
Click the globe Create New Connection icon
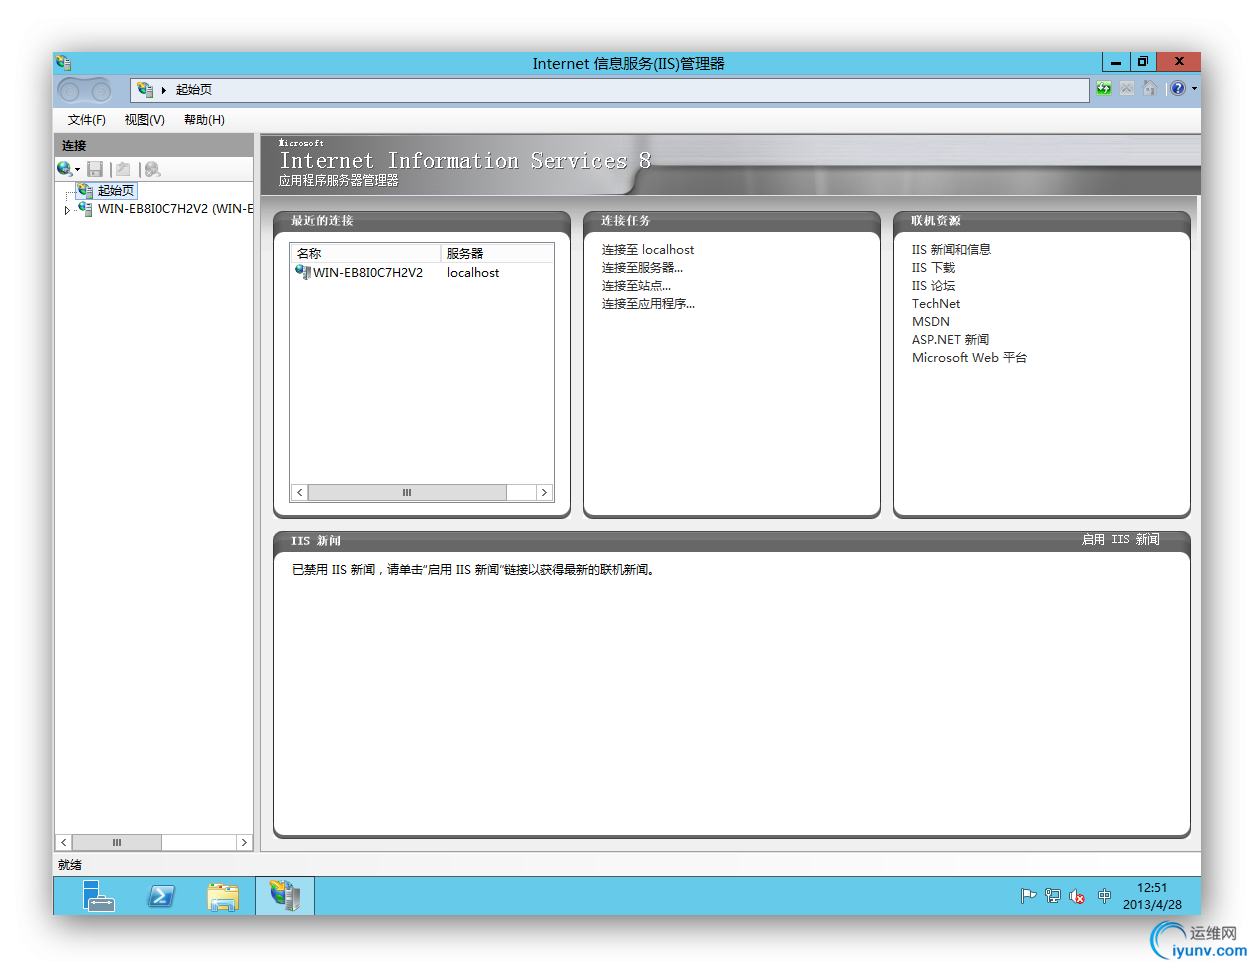tap(64, 169)
